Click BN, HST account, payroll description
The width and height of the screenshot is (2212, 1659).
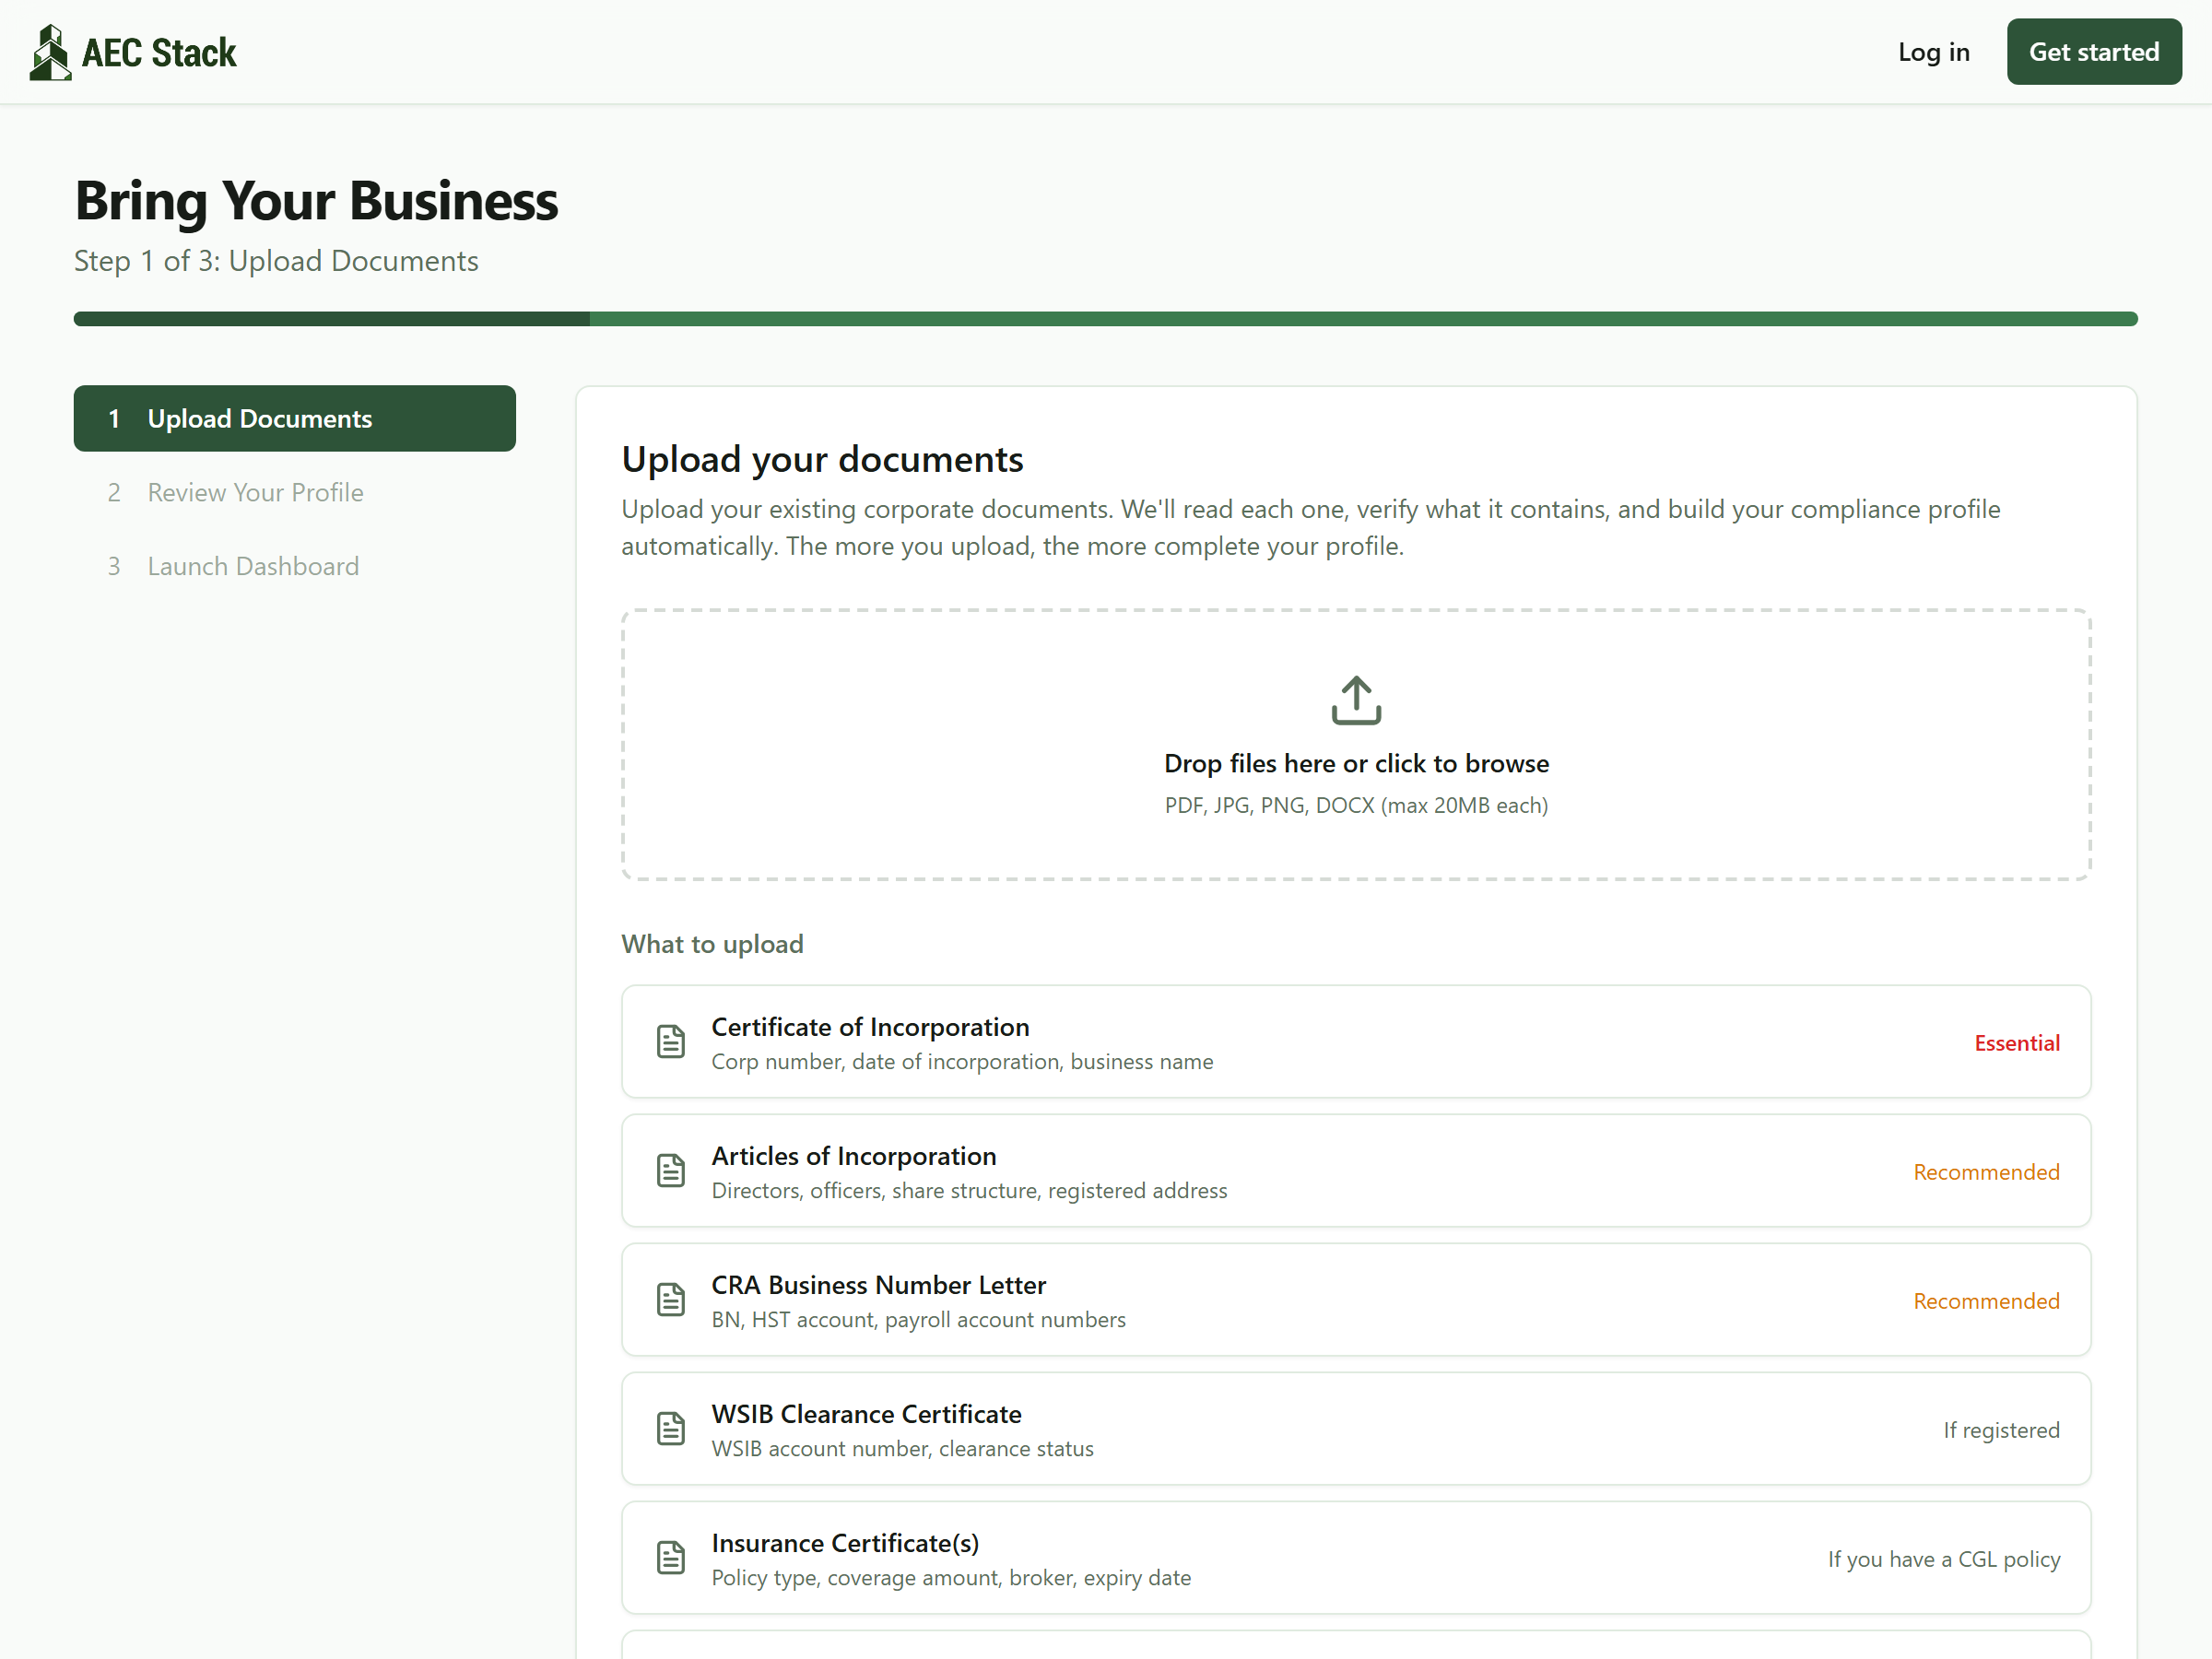(x=918, y=1320)
